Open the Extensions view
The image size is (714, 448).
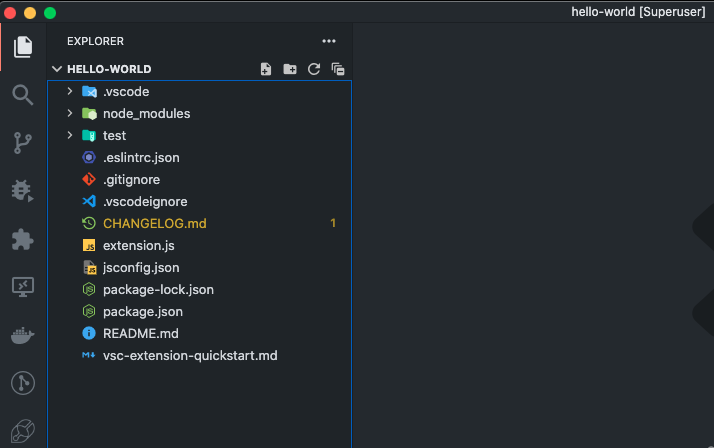[x=23, y=239]
